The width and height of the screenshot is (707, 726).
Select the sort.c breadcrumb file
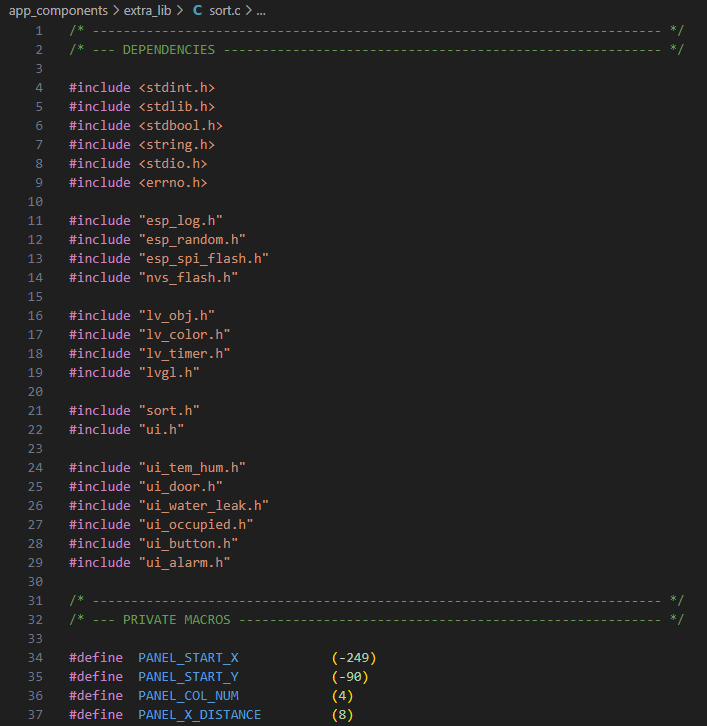(x=225, y=11)
